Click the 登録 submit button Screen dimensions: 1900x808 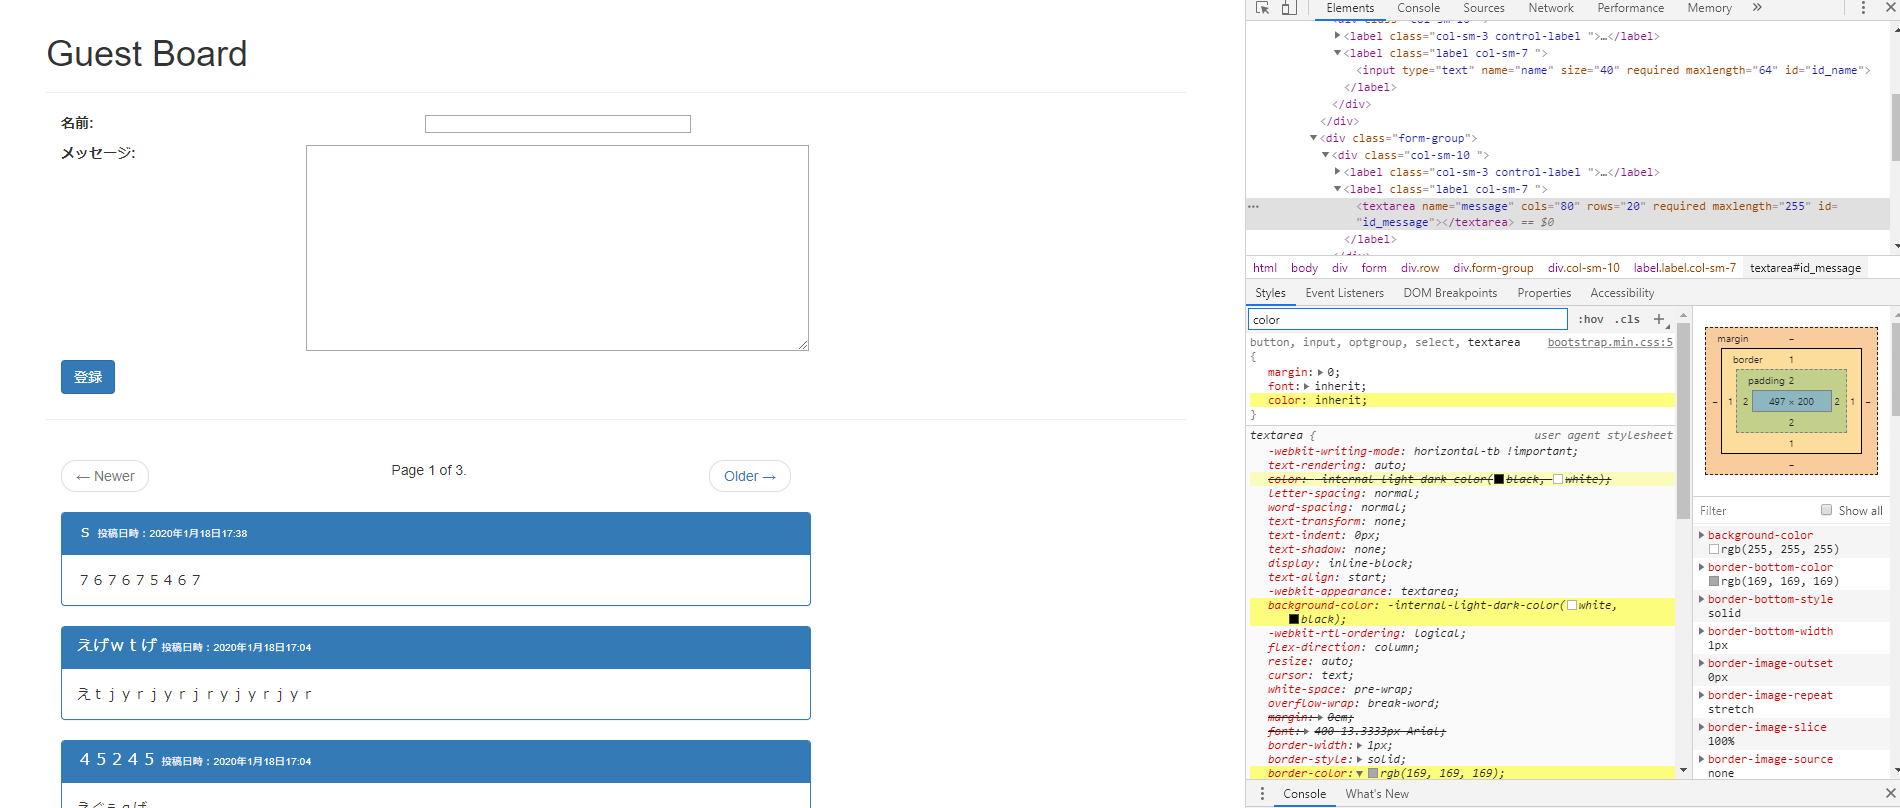88,377
